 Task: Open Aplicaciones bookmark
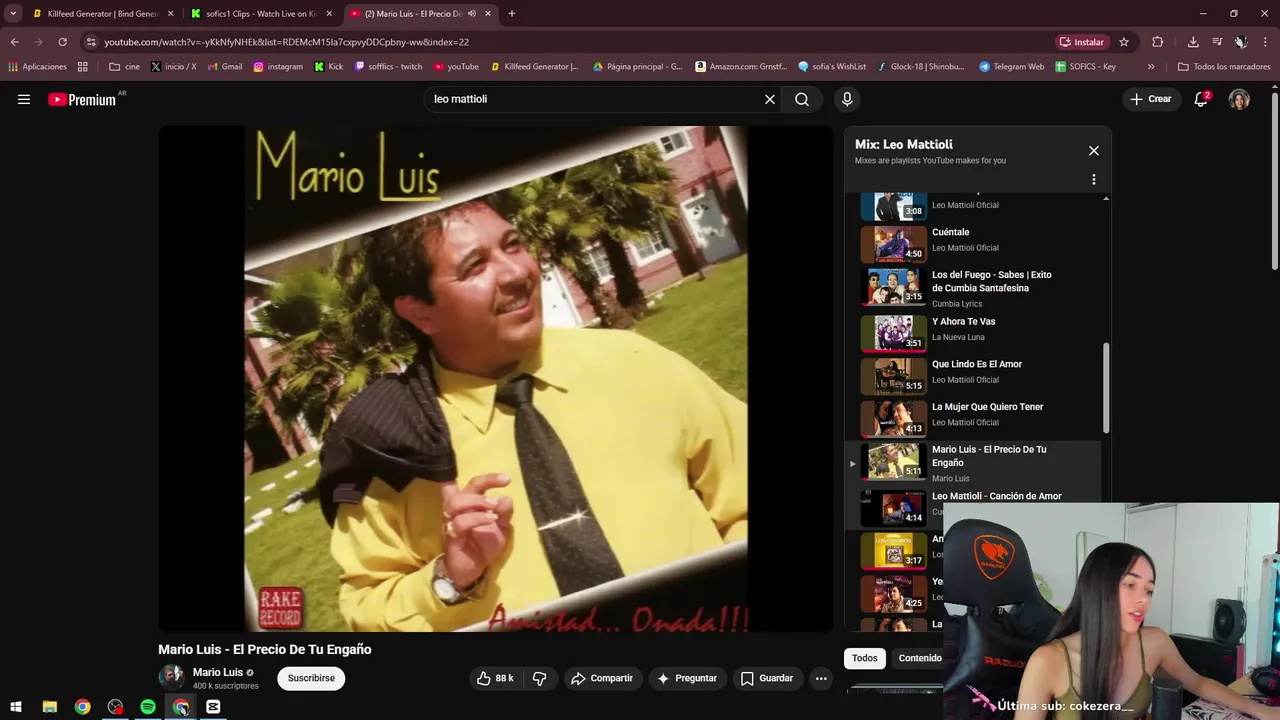[37, 67]
